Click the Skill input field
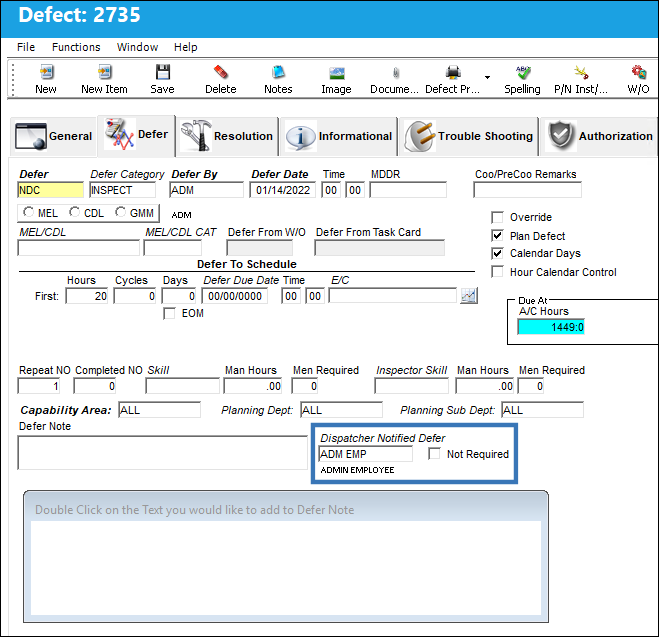The height and width of the screenshot is (637, 659). click(182, 386)
